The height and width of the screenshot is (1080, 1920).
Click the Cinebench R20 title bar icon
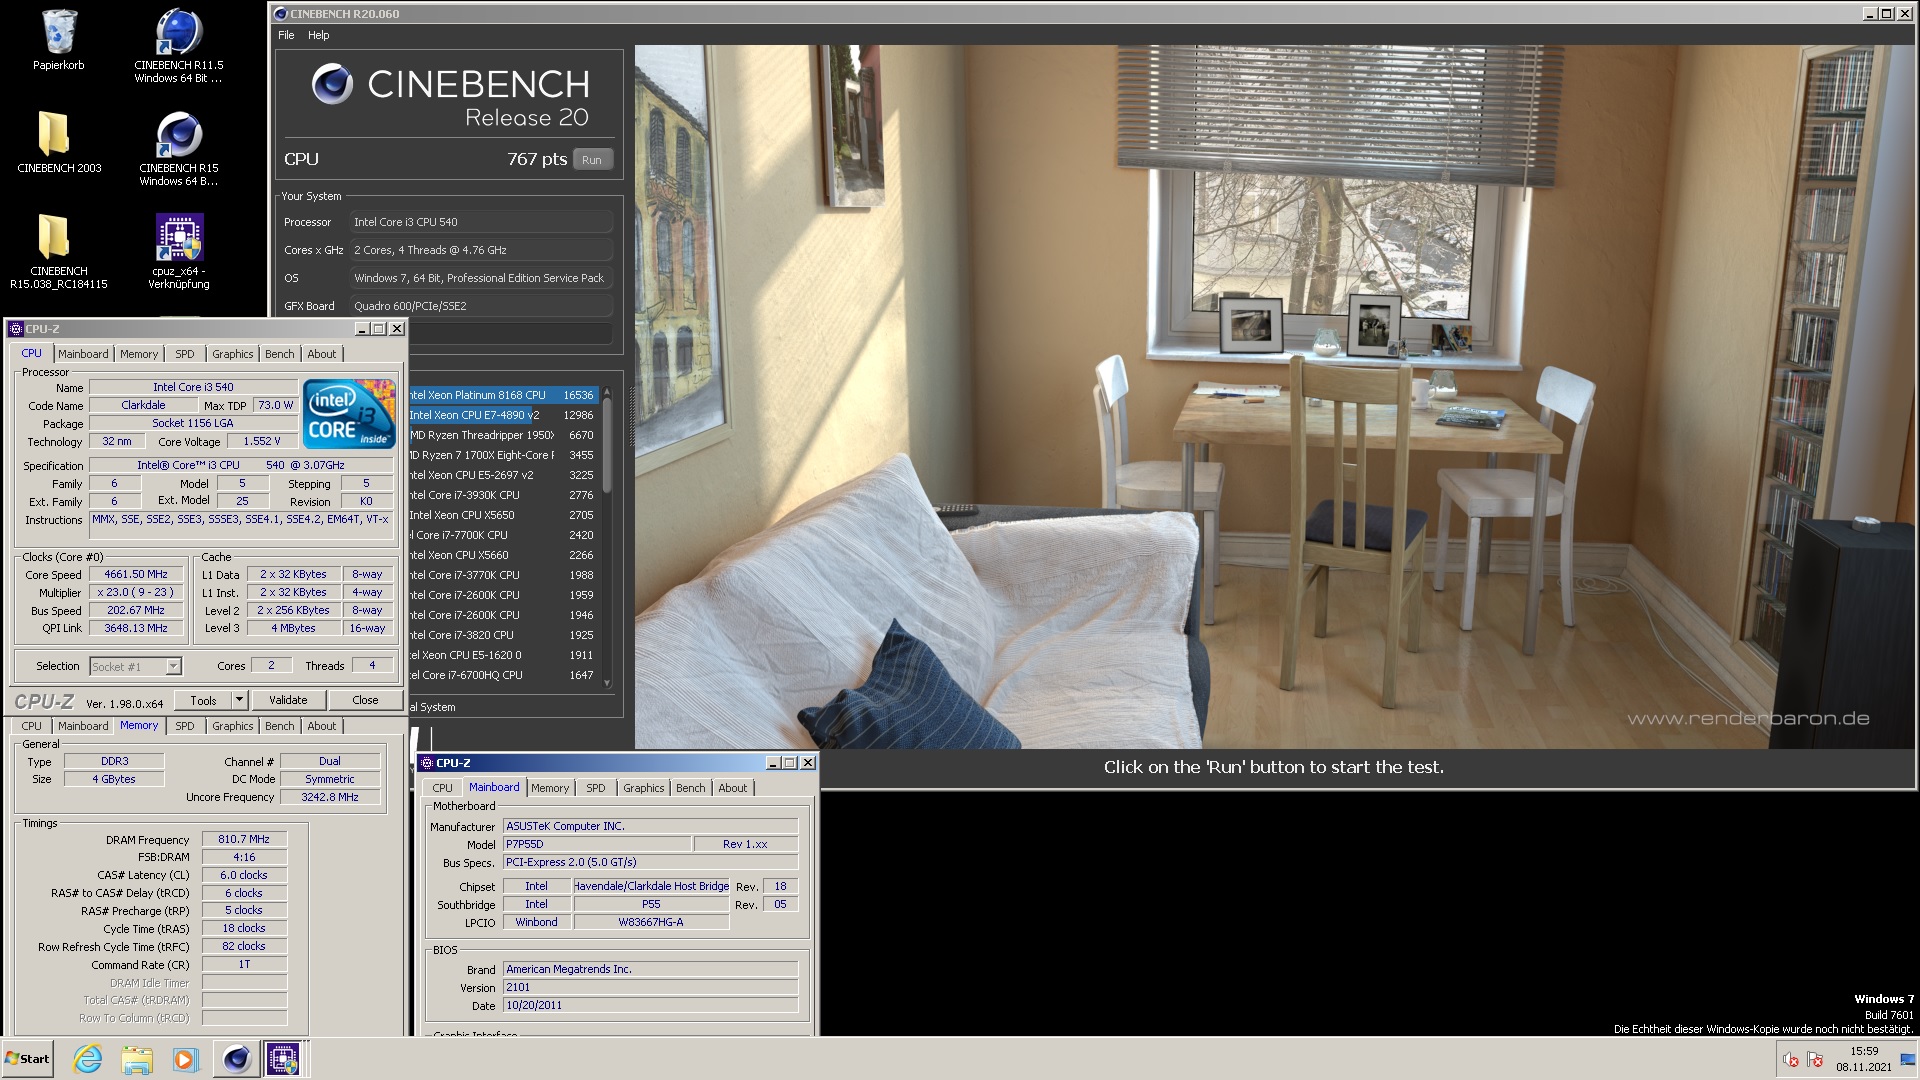tap(281, 14)
